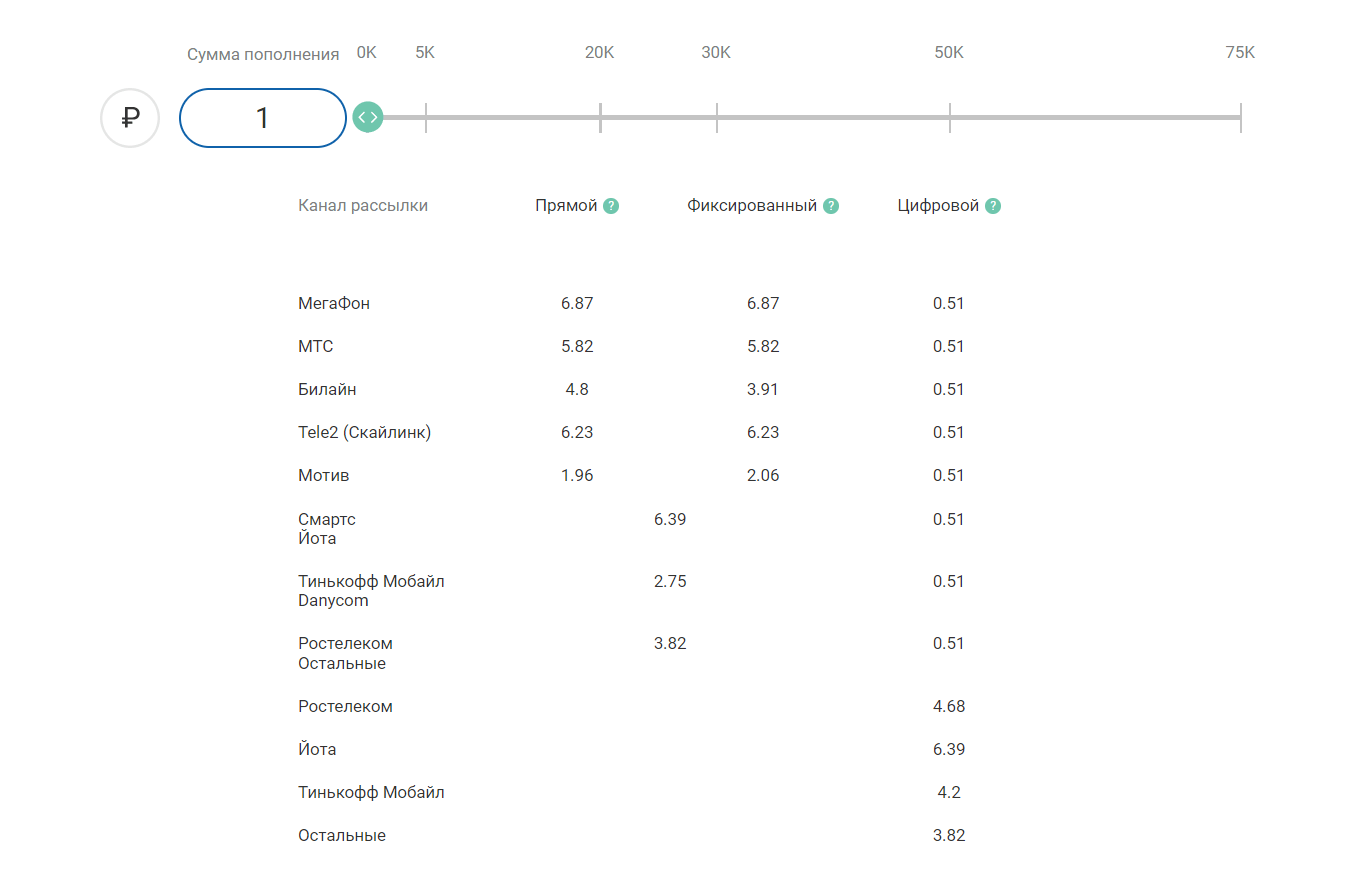Click the 0.51 digital price for Danycom
Screen dimensions: 1354x881
948,581
